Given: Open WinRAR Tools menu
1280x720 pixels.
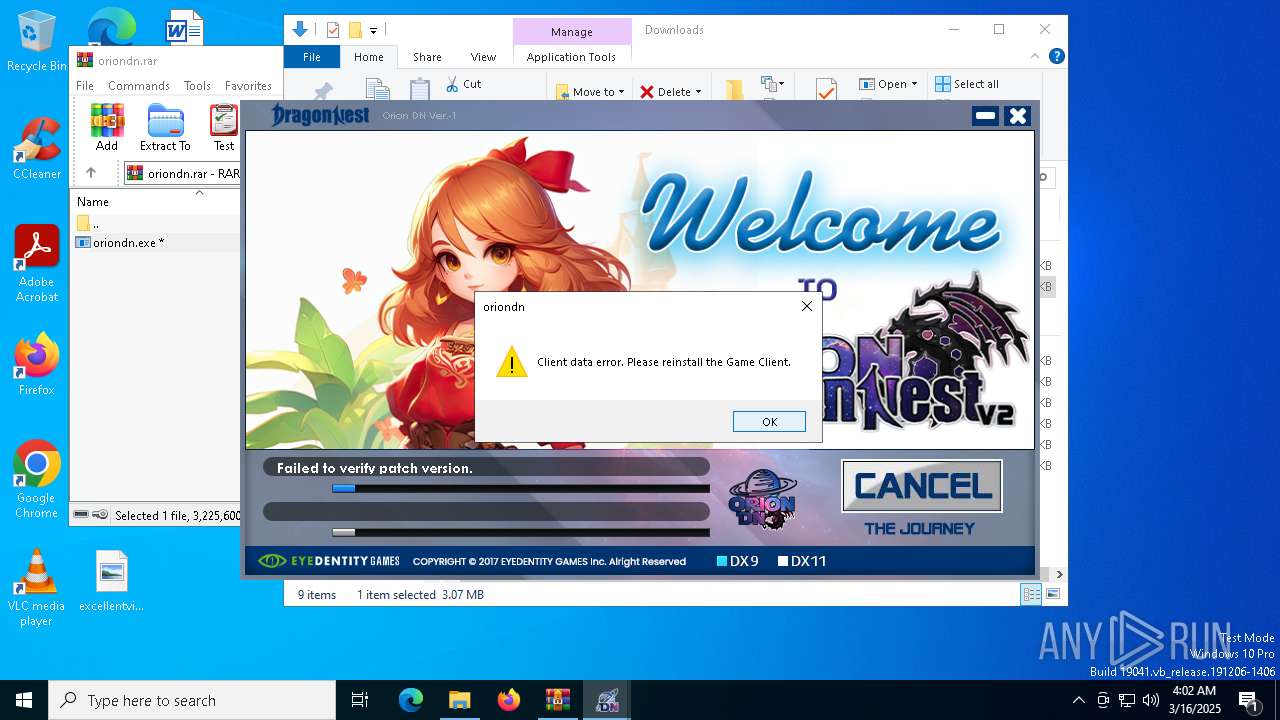Looking at the screenshot, I should click(x=197, y=86).
